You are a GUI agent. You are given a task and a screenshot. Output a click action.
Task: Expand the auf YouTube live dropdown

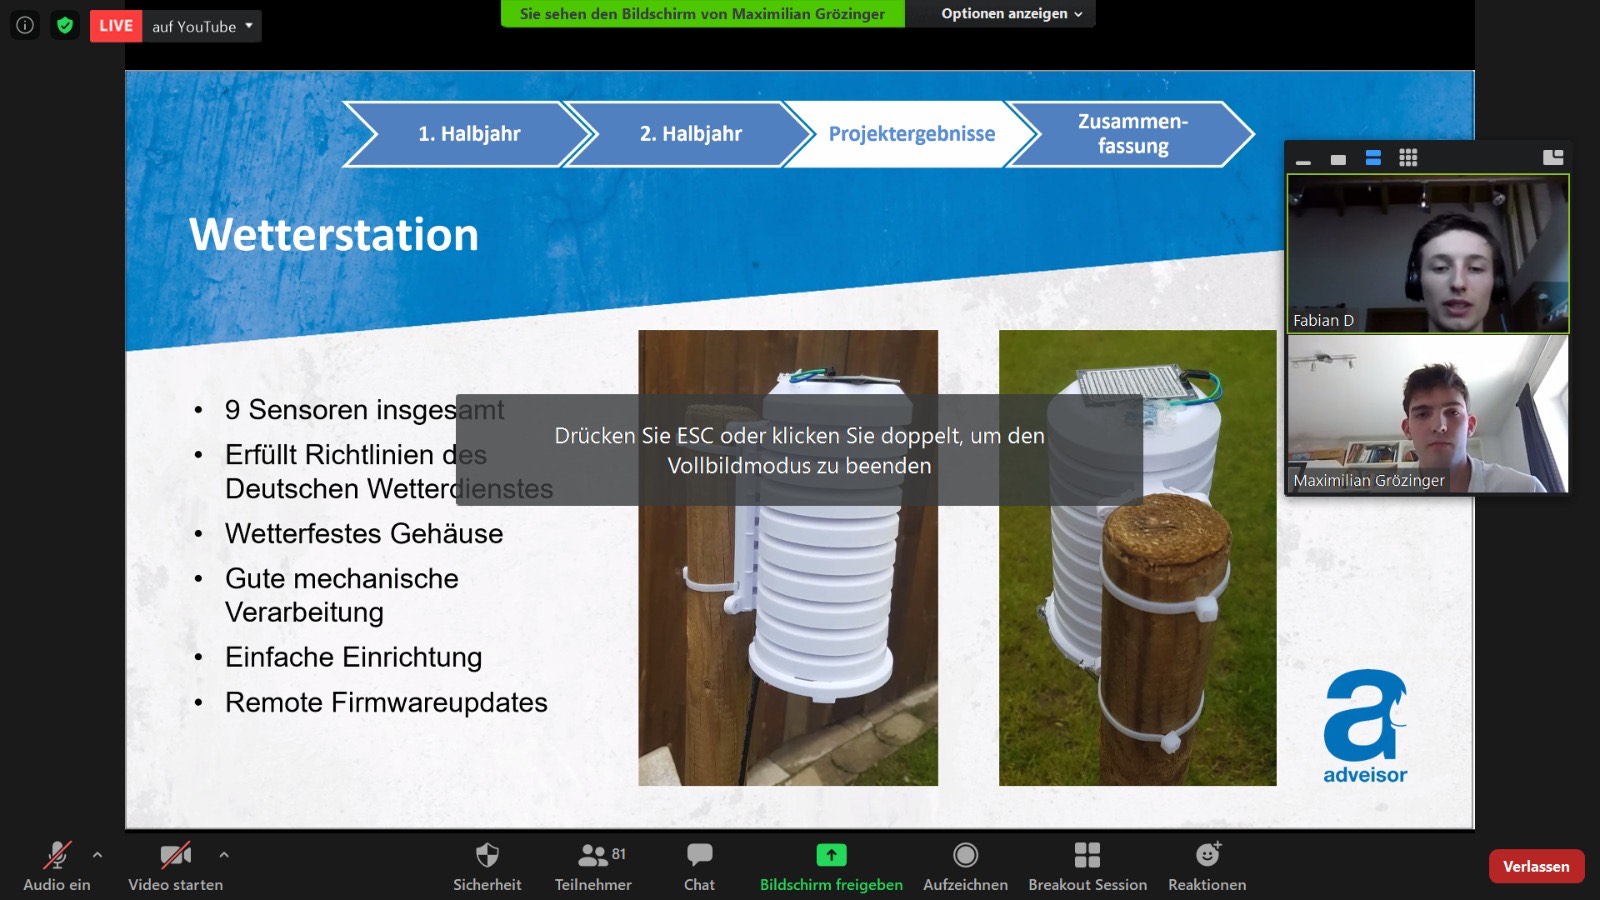pyautogui.click(x=202, y=26)
